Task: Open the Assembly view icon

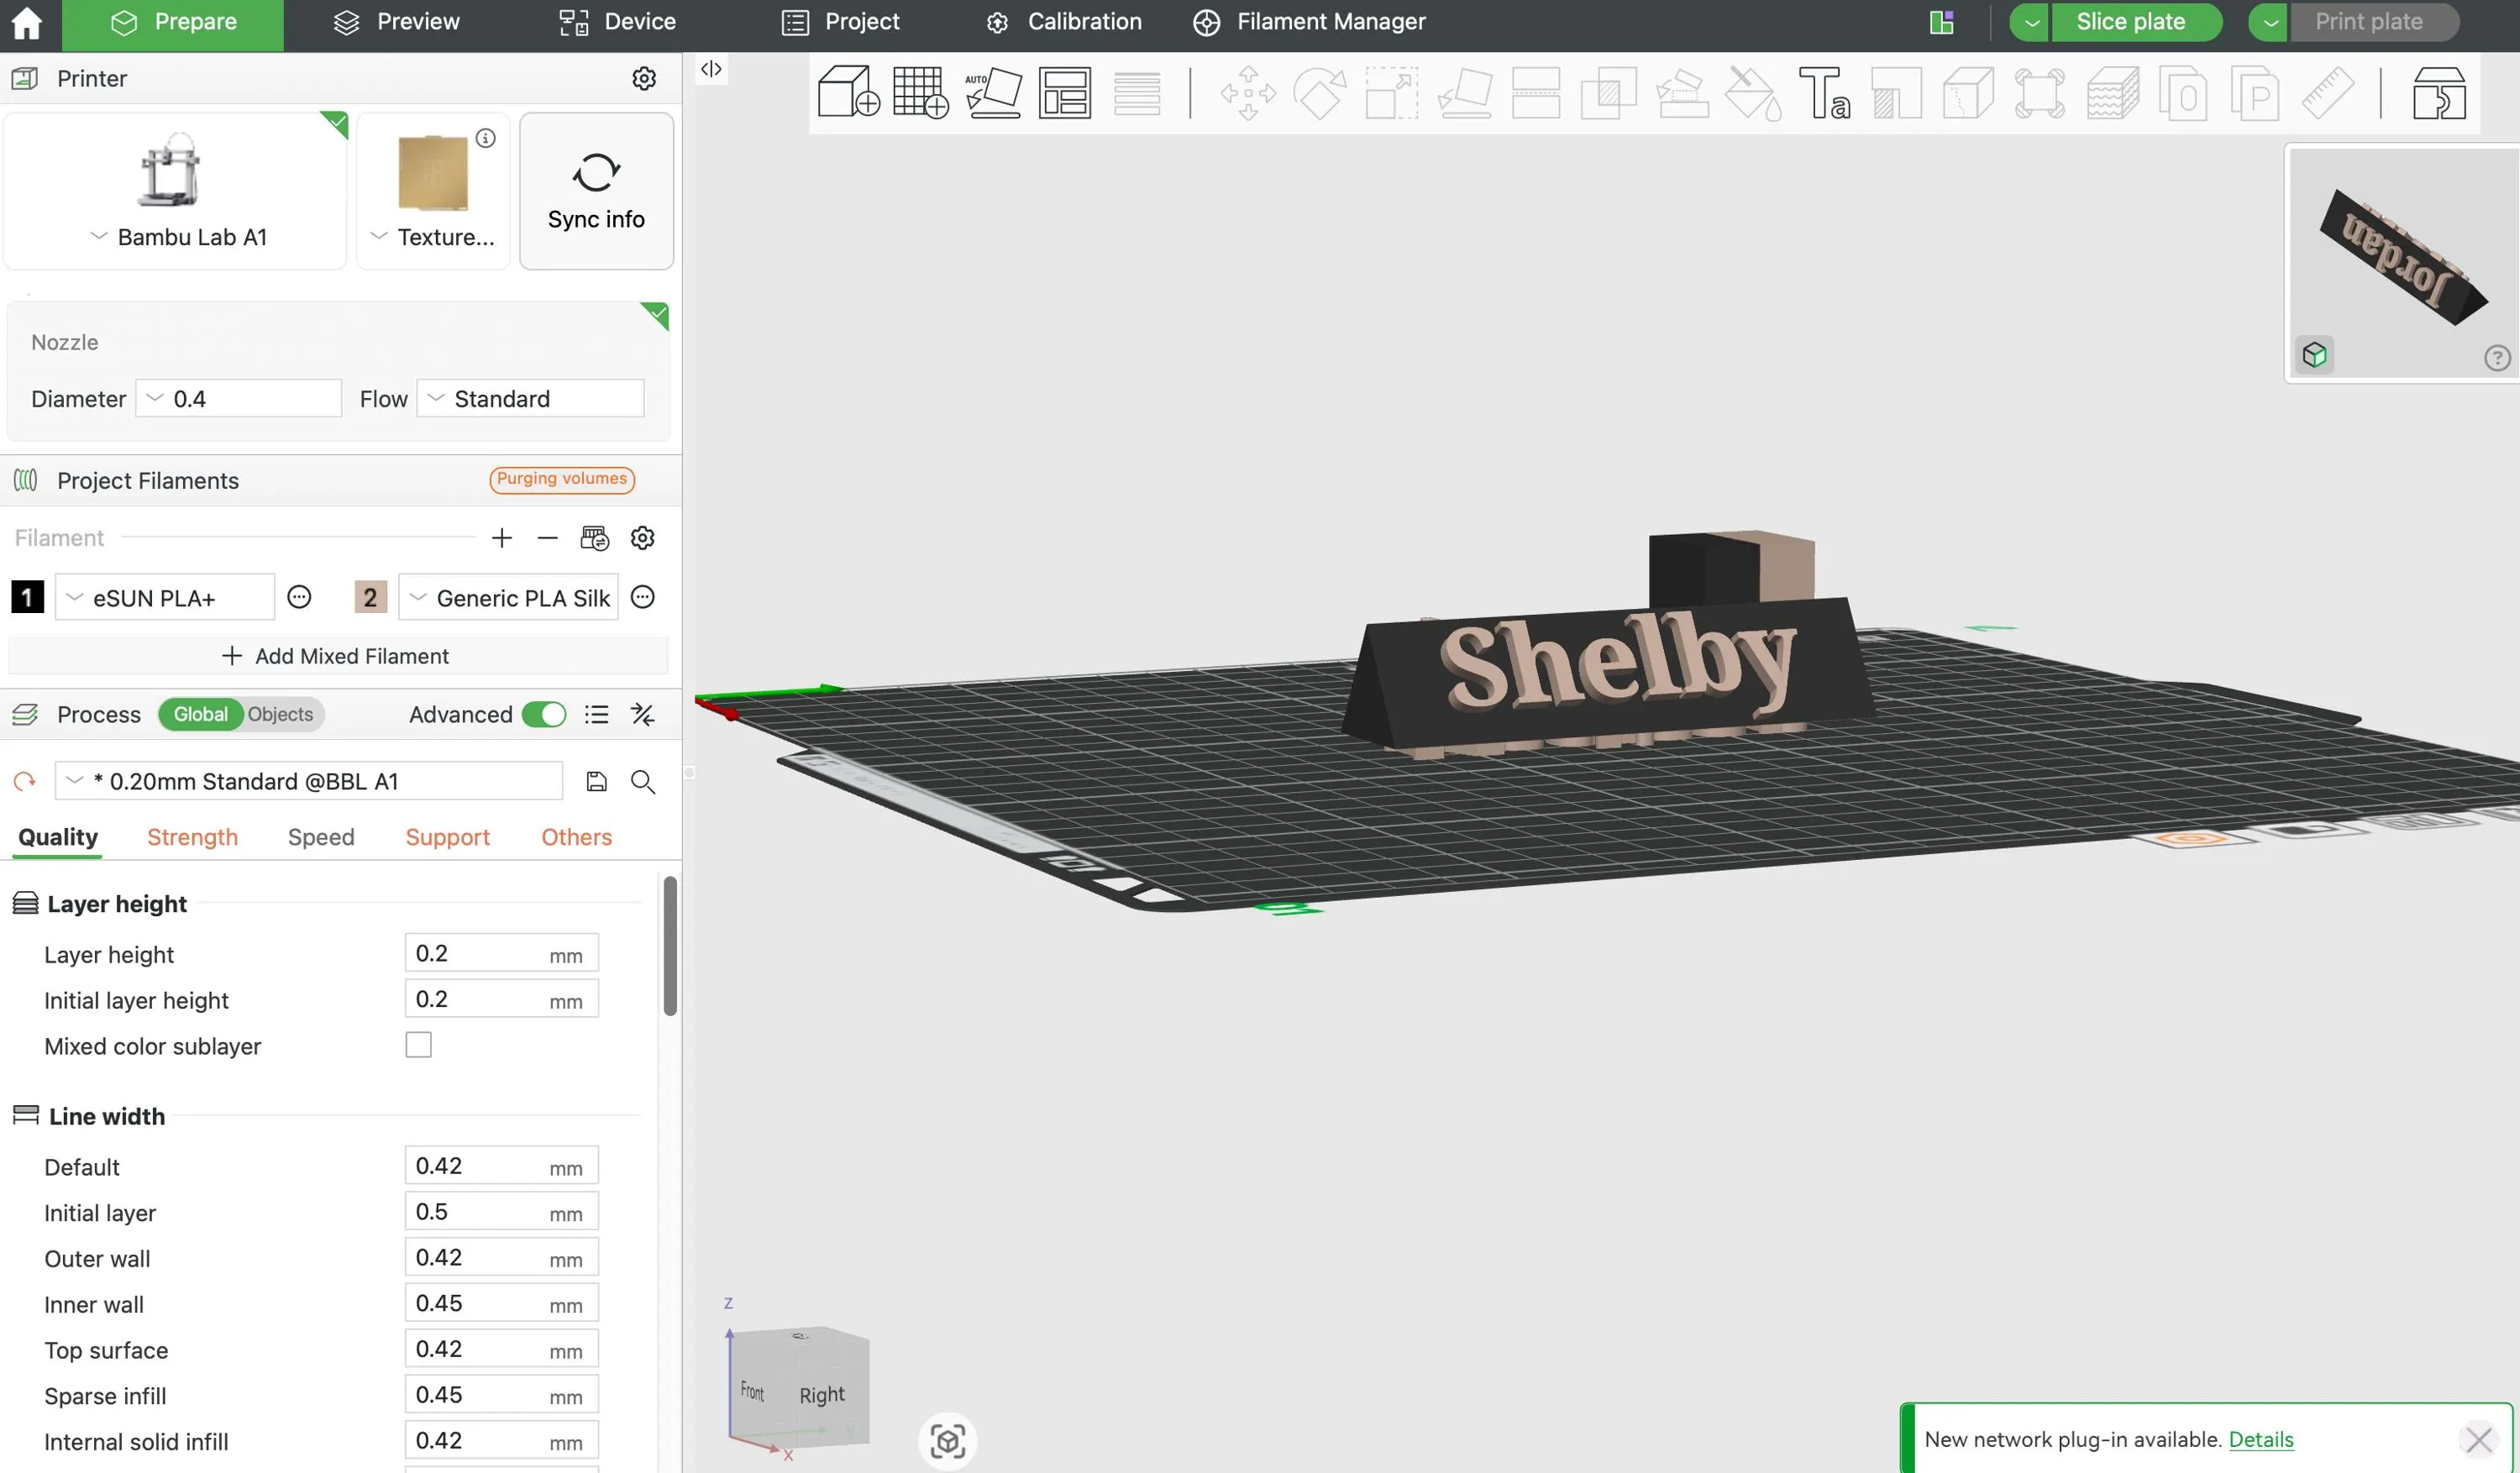Action: [2439, 93]
